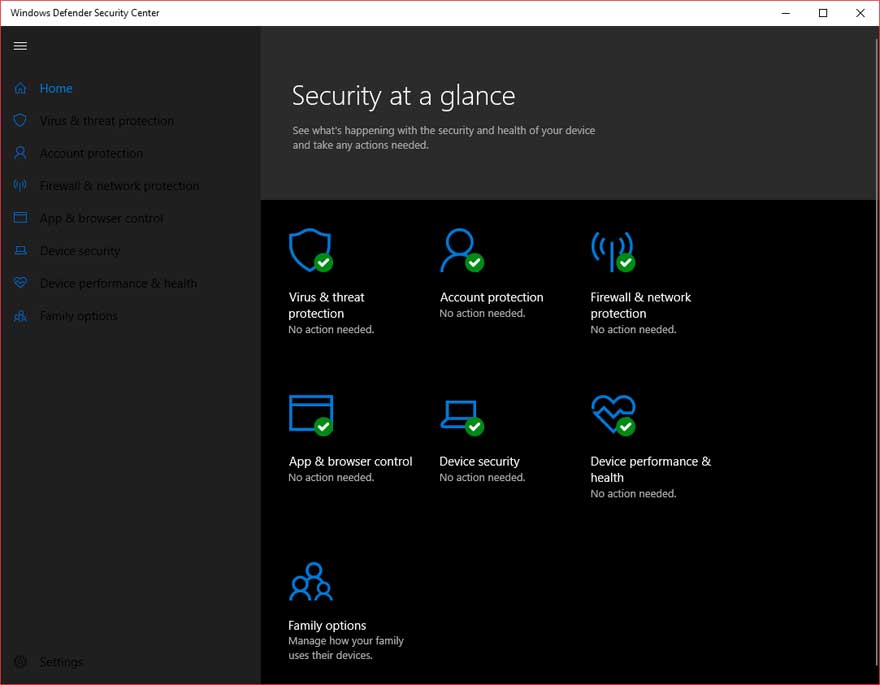
Task: Click the Family options tile title
Action: [327, 625]
